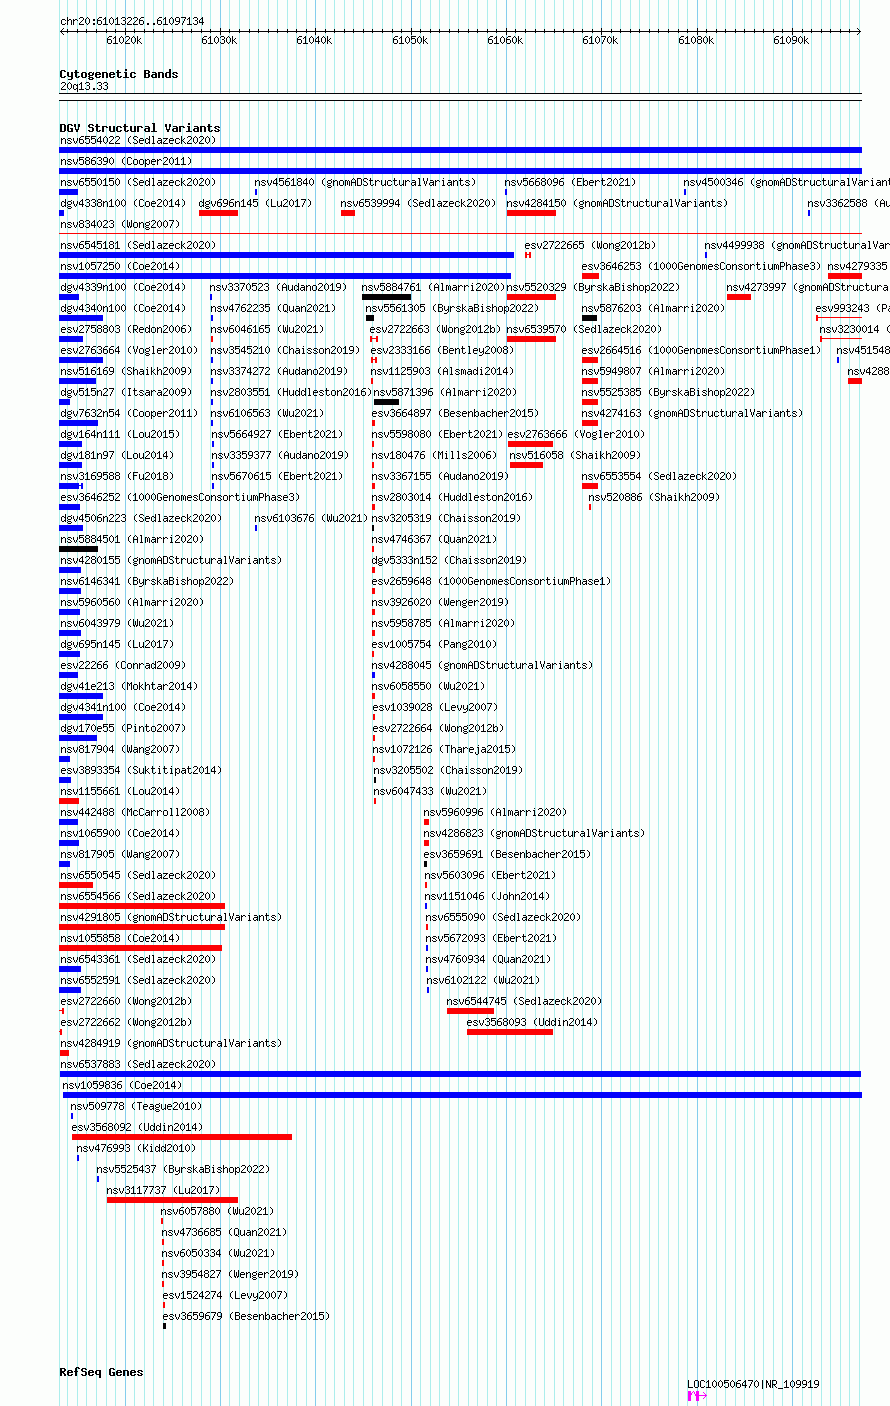Select the DGV Structural Variants track title
890x1406 pixels.
click(140, 128)
